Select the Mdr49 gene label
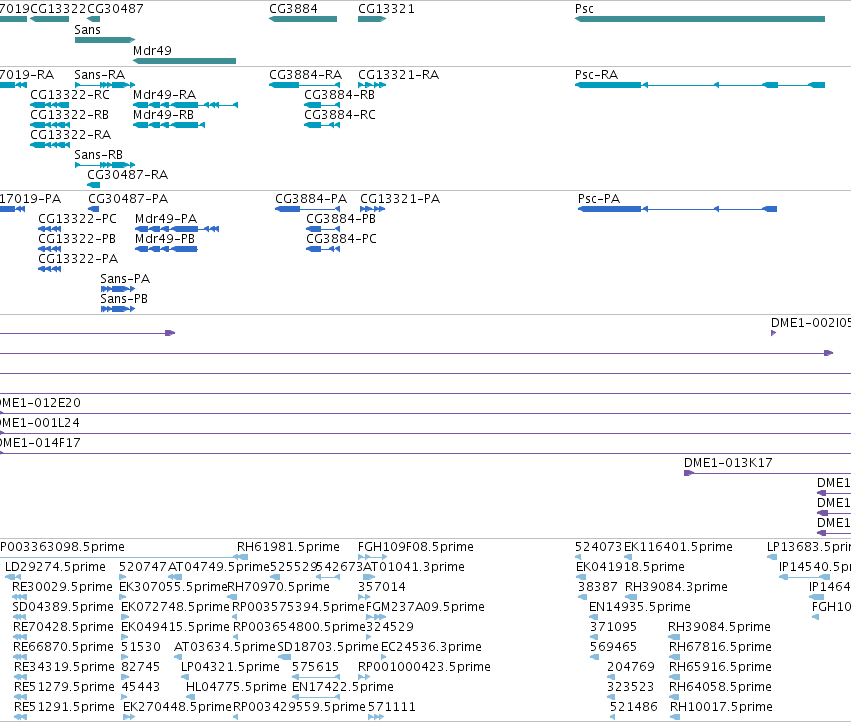The width and height of the screenshot is (851, 722). [152, 50]
